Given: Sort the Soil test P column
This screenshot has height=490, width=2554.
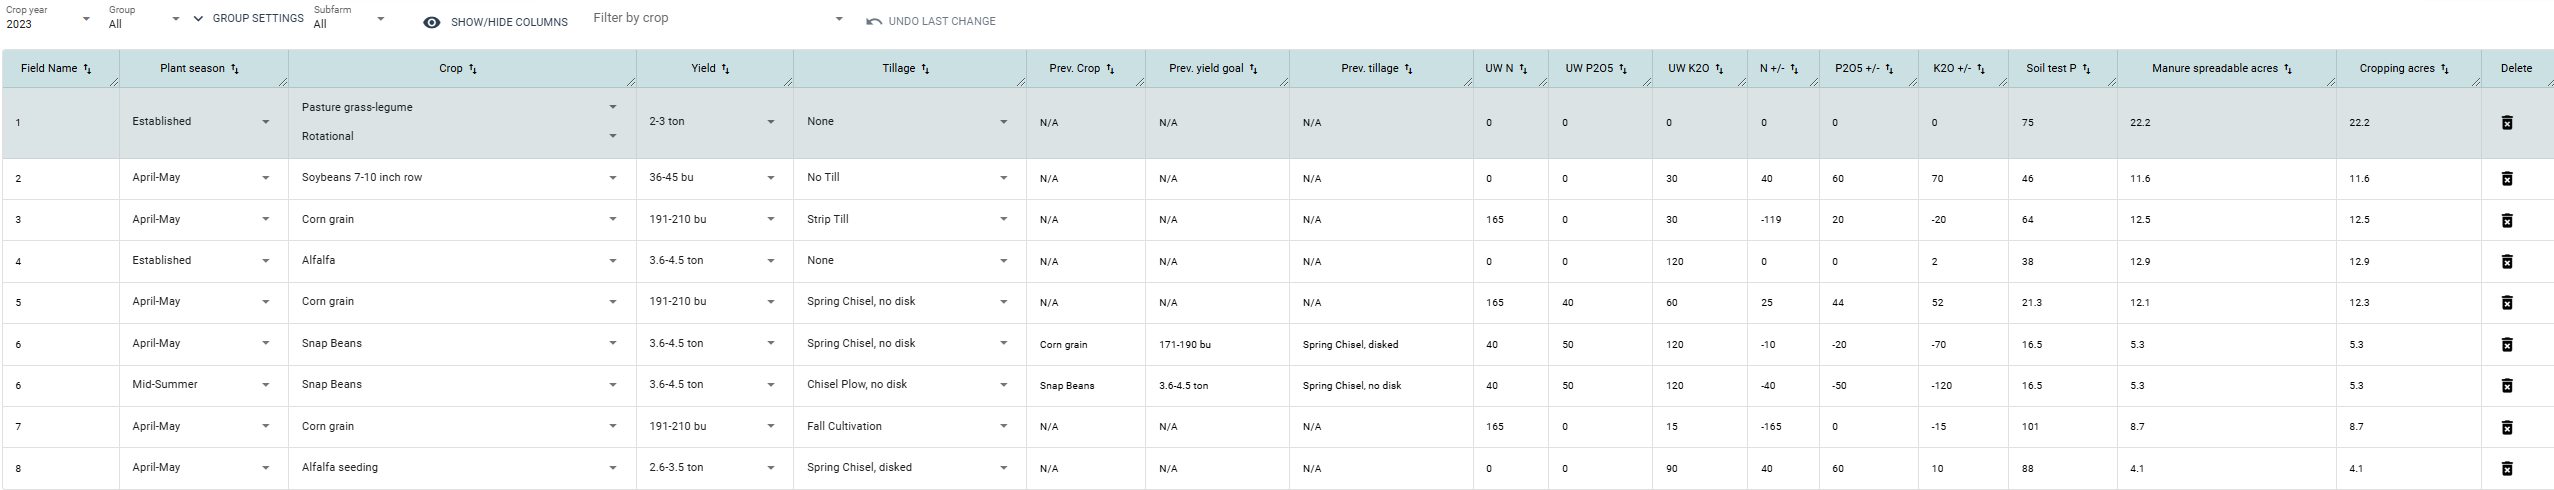Looking at the screenshot, I should click(2086, 69).
